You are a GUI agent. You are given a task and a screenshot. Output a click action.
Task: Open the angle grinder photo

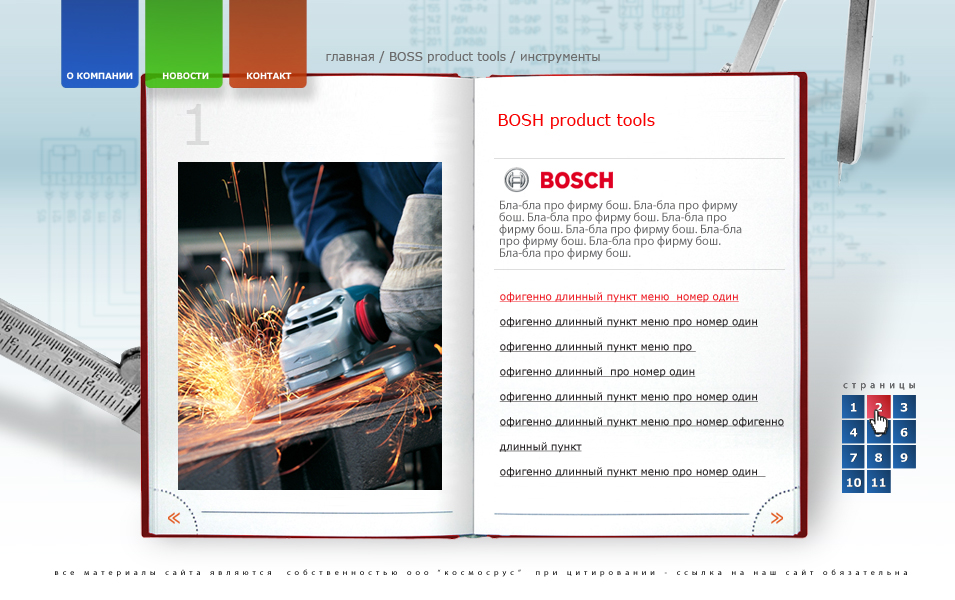310,326
